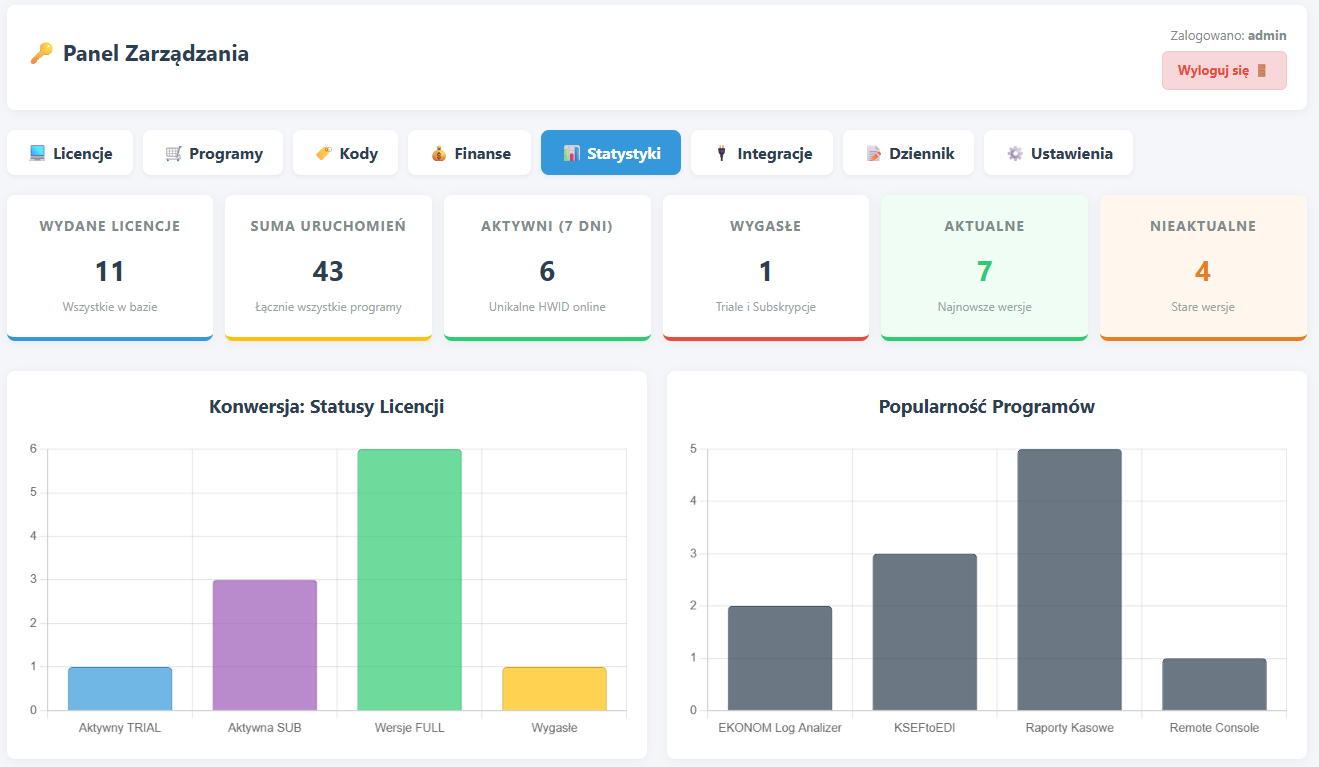1319x767 pixels.
Task: Click the laptop icon on Licencje tab
Action: point(37,153)
